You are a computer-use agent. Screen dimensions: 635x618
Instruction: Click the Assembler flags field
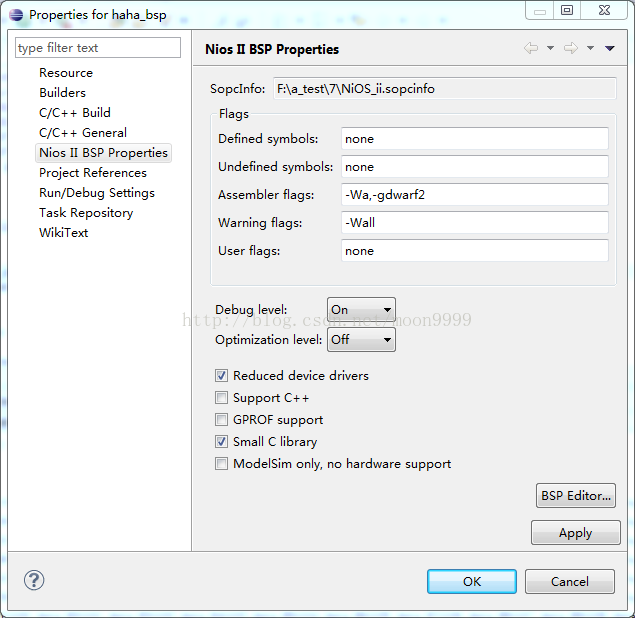tap(475, 194)
